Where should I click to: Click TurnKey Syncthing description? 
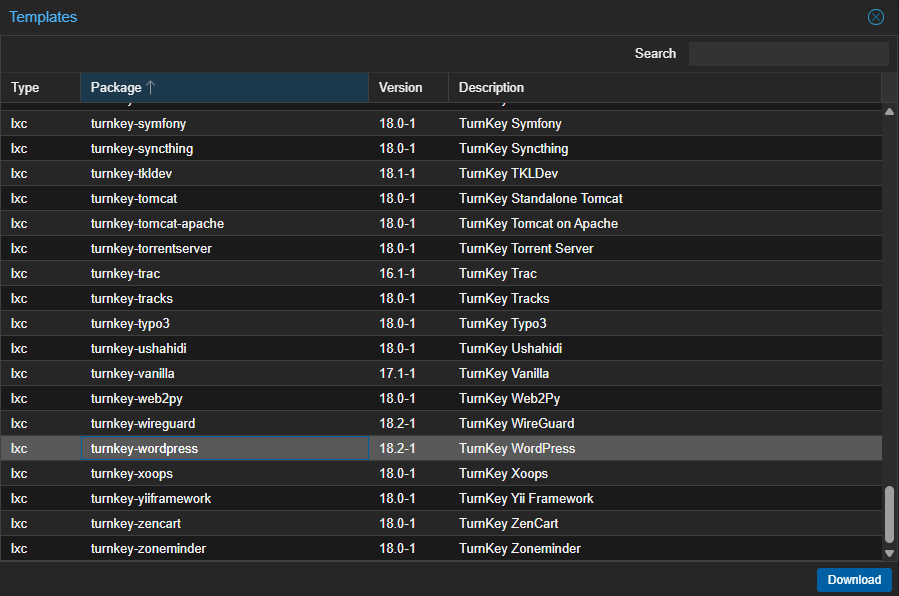(513, 148)
